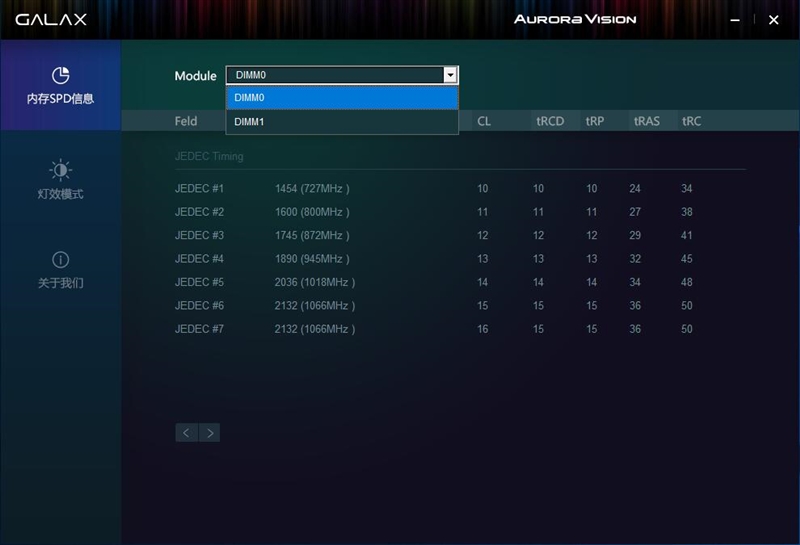Select DIMM0 from the dropdown list
800x545 pixels.
click(342, 97)
